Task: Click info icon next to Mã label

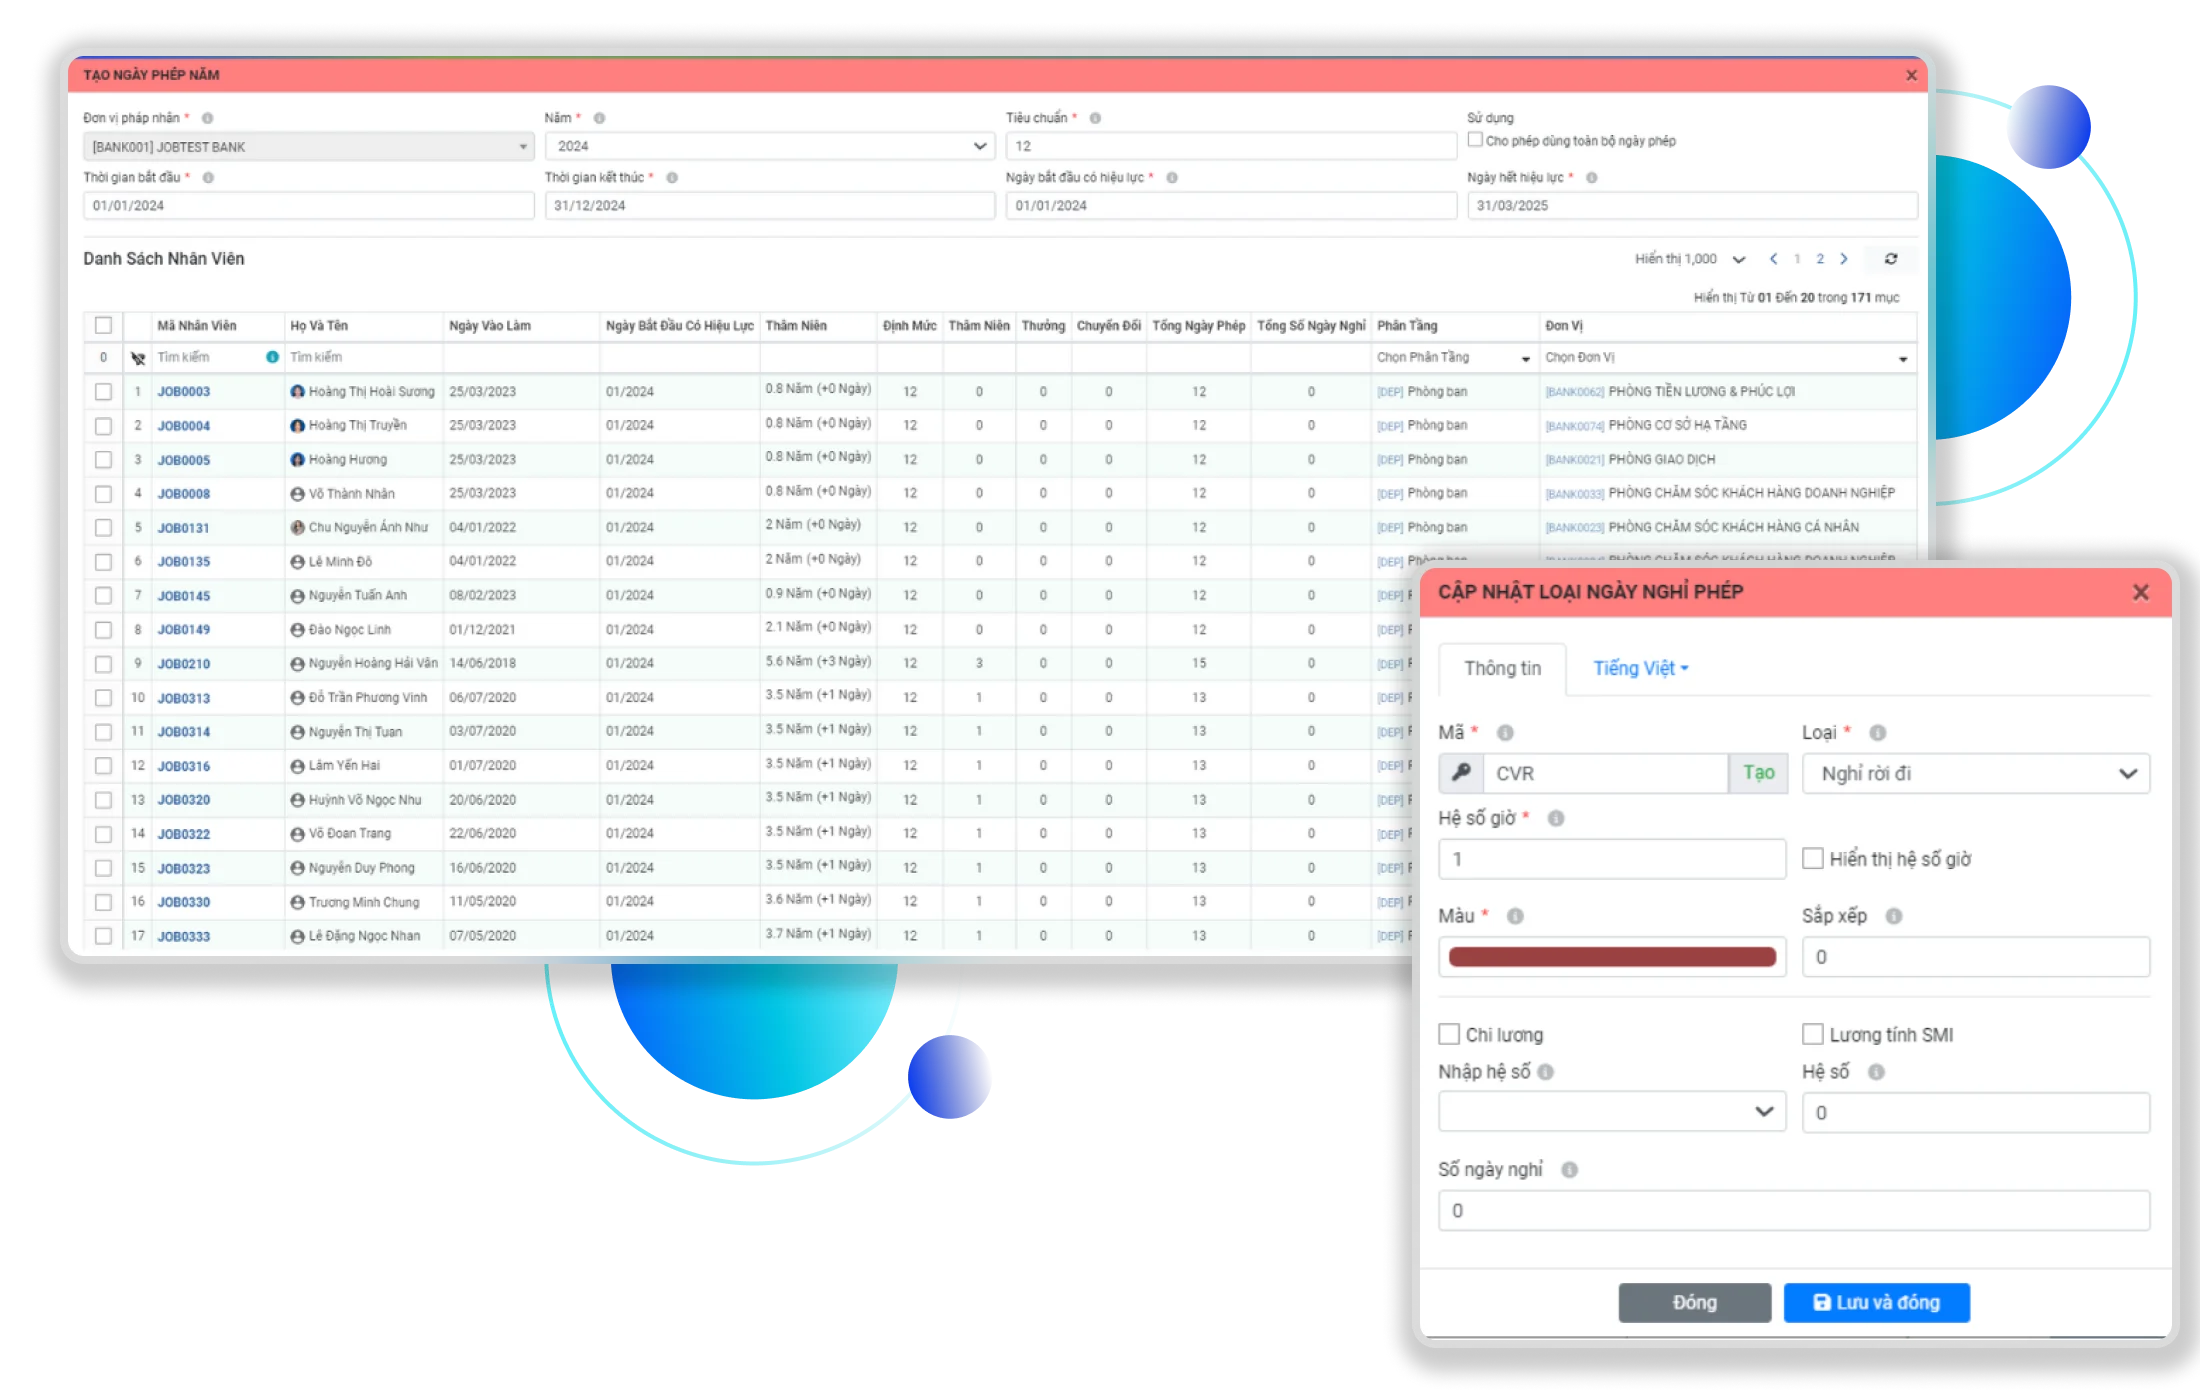Action: pyautogui.click(x=1505, y=733)
